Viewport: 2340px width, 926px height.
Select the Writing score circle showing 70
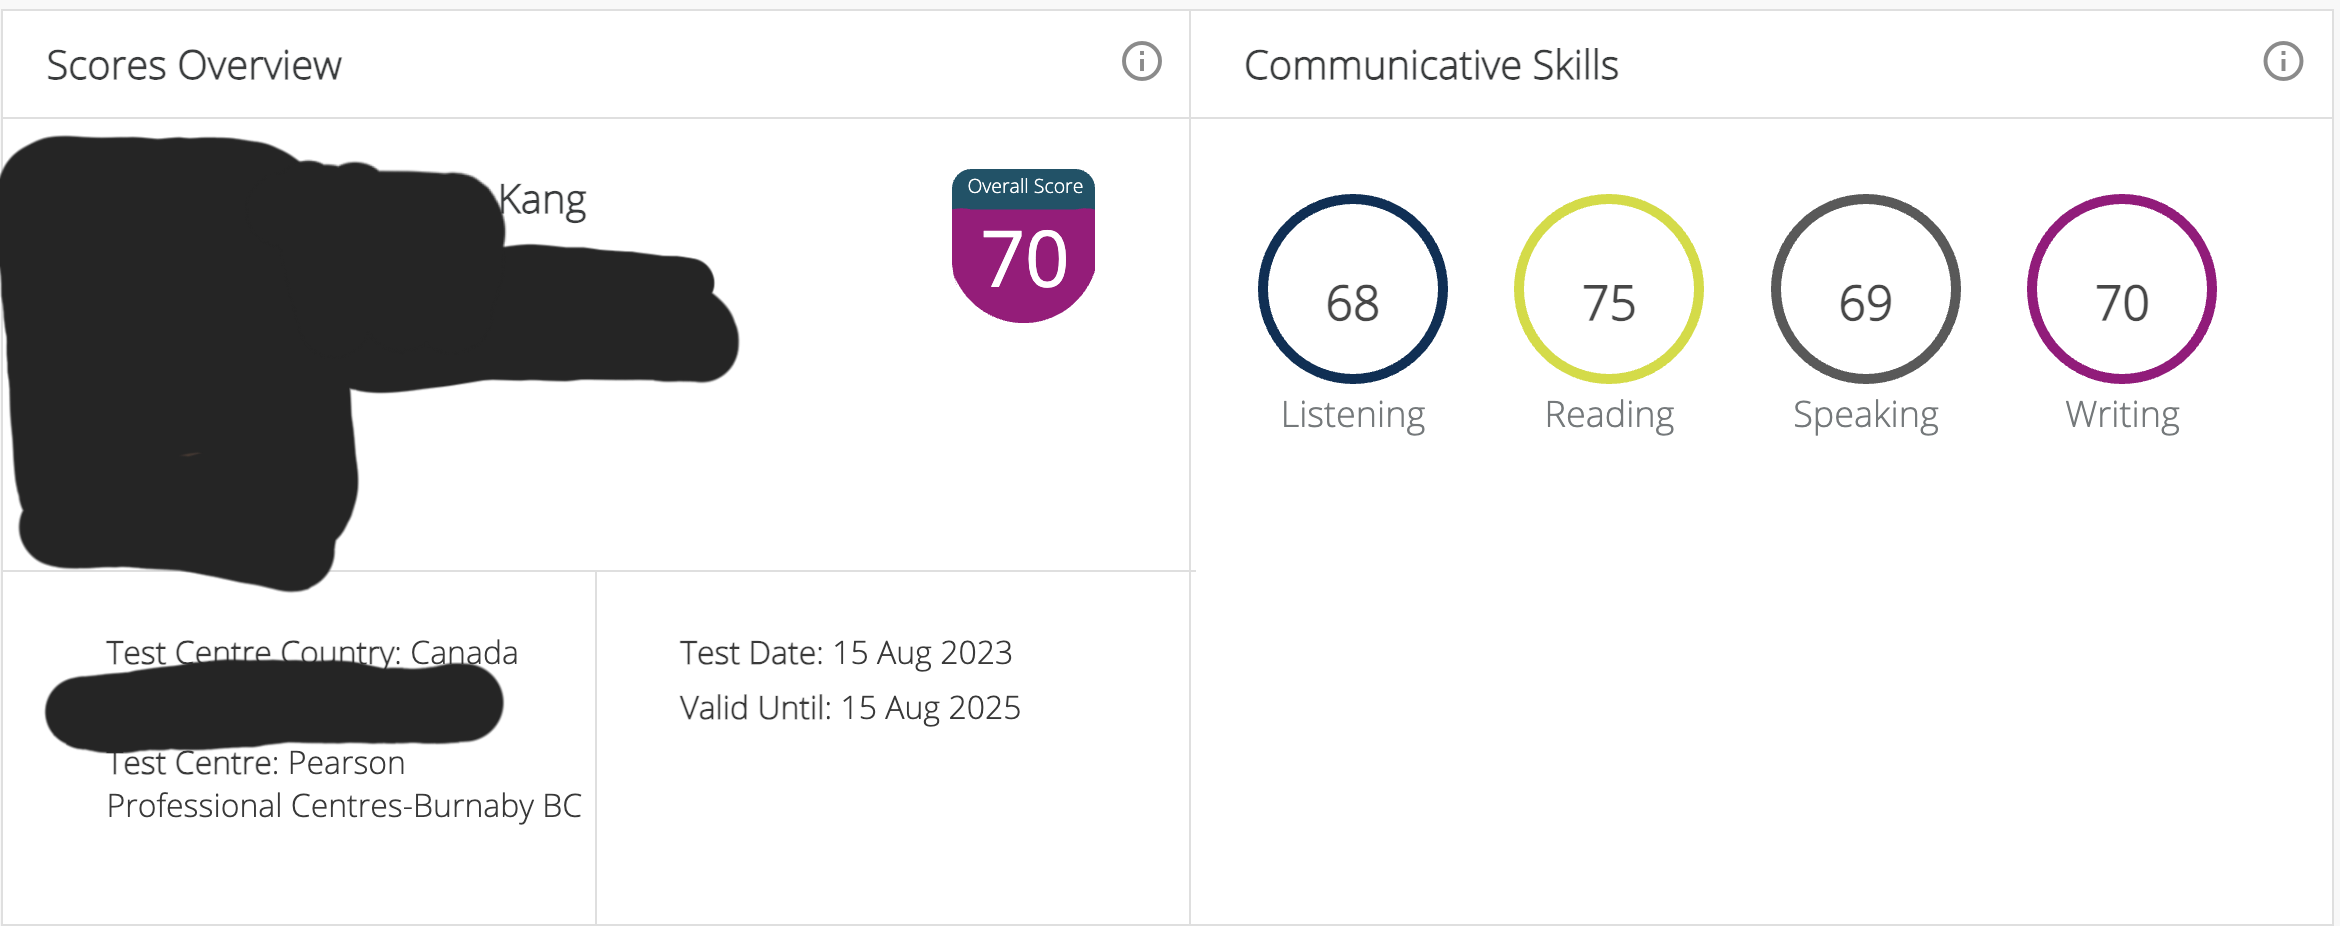(x=2122, y=289)
